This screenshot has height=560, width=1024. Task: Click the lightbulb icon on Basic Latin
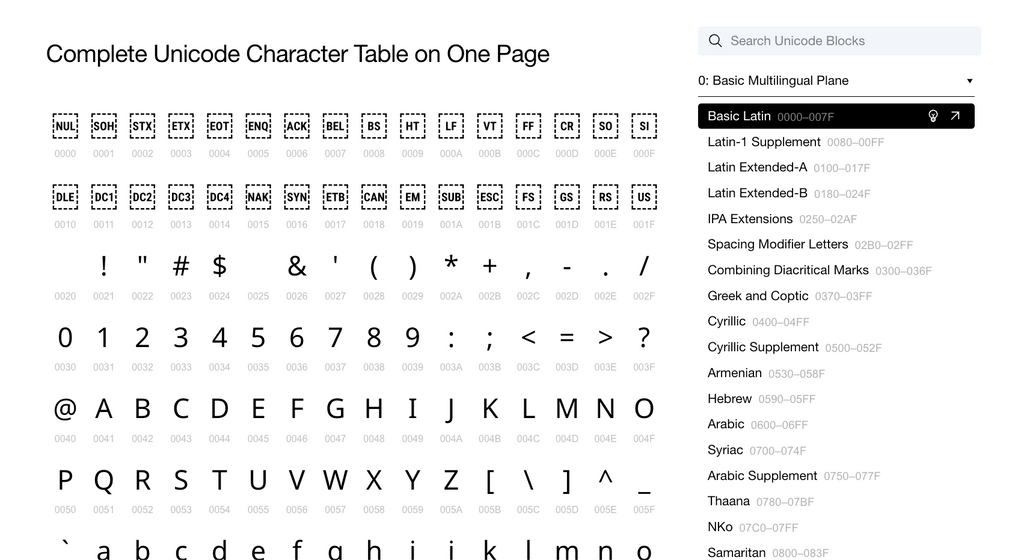[x=933, y=116]
